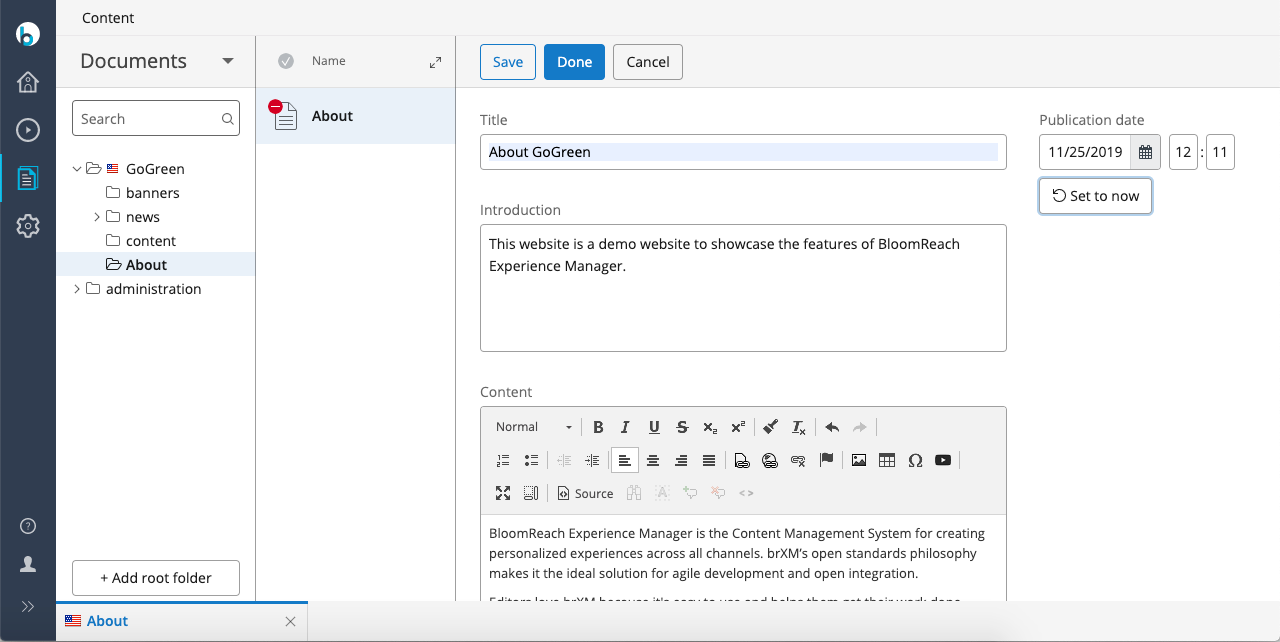Screen dimensions: 1280x642
Task: Insert an image into content
Action: point(859,460)
